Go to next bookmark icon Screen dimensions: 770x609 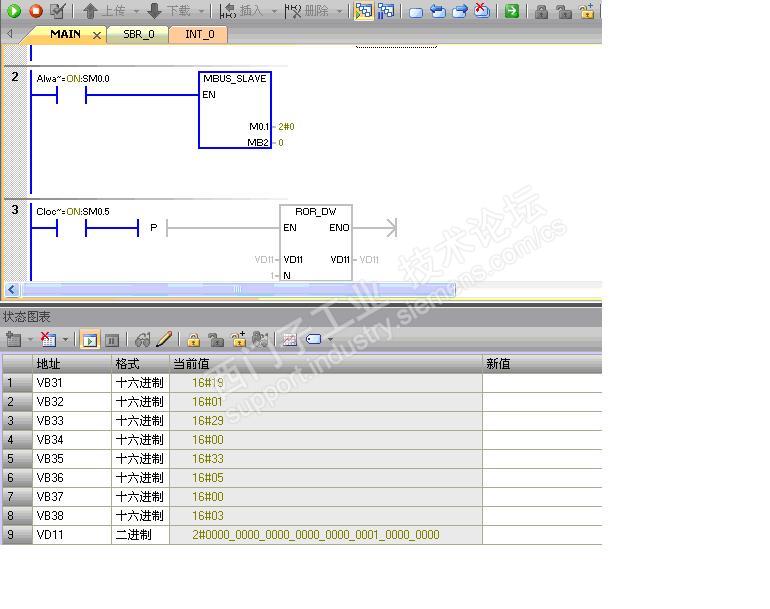point(460,11)
